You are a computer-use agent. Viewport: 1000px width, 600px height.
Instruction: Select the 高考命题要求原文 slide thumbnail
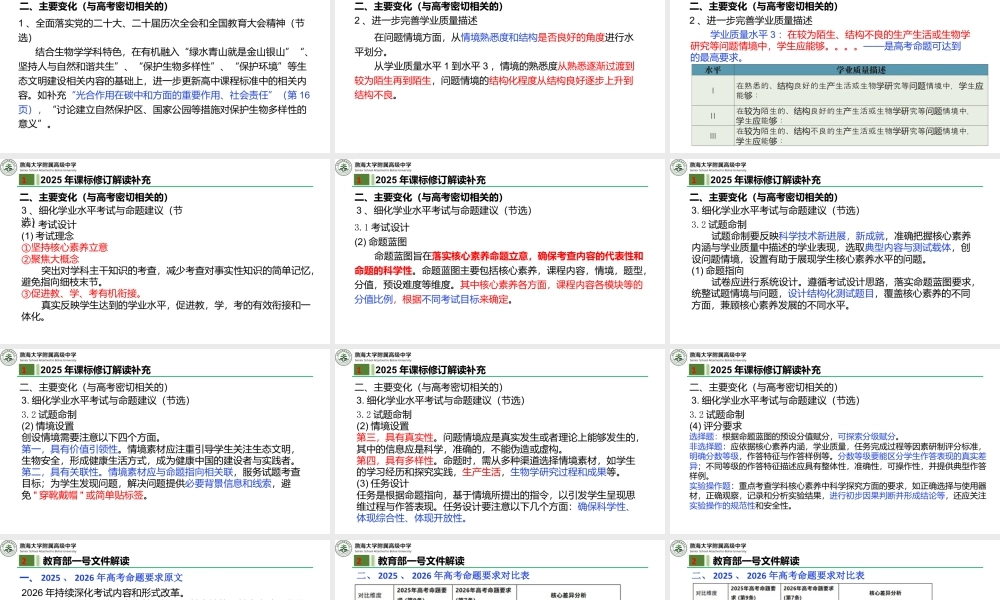click(165, 569)
